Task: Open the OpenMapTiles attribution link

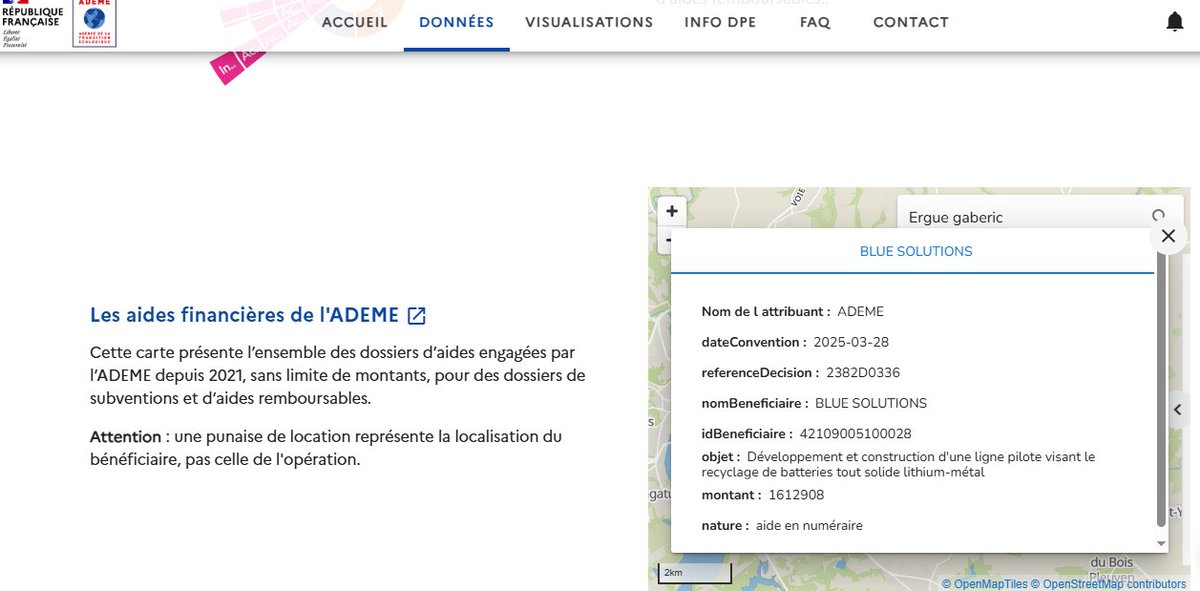Action: coord(984,583)
